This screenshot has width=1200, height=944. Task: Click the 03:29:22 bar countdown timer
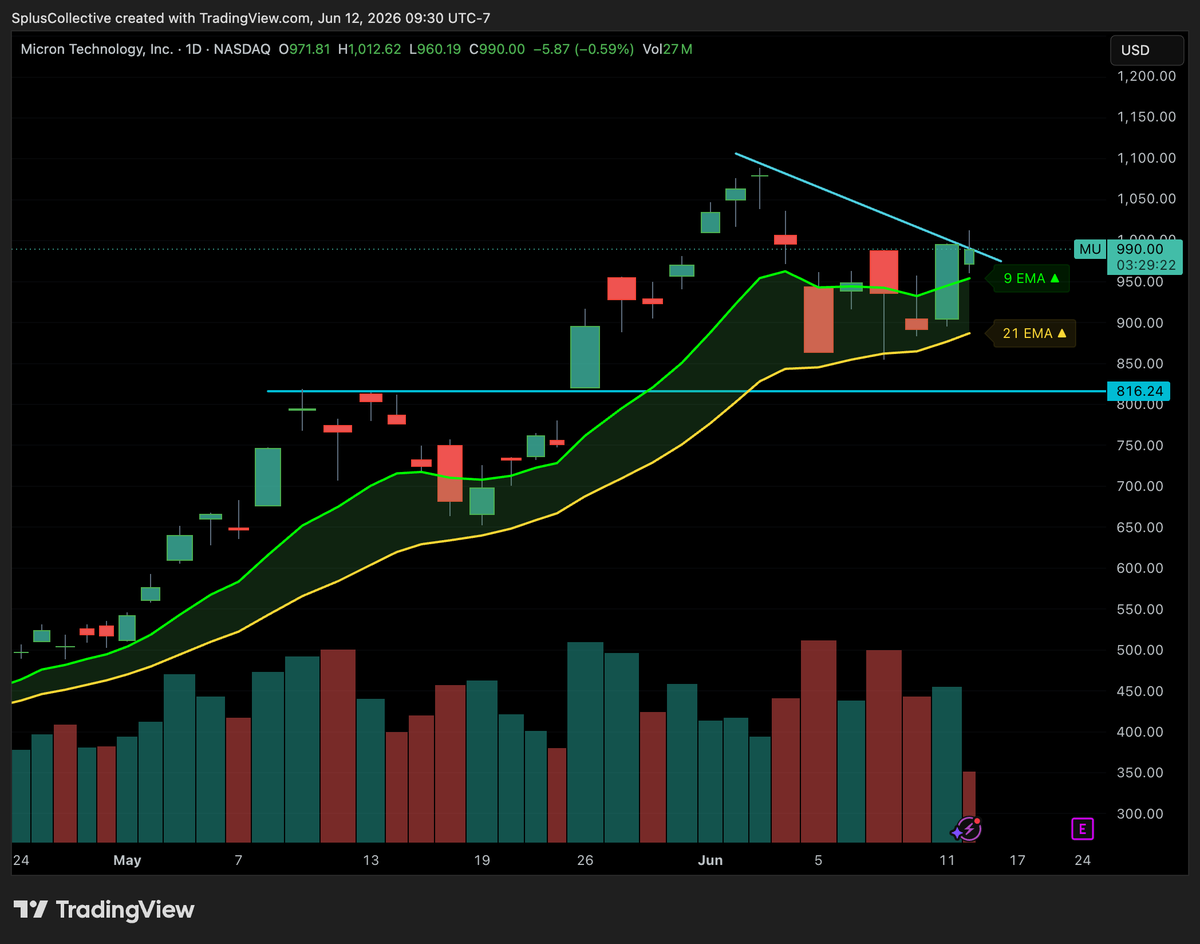pos(1144,265)
